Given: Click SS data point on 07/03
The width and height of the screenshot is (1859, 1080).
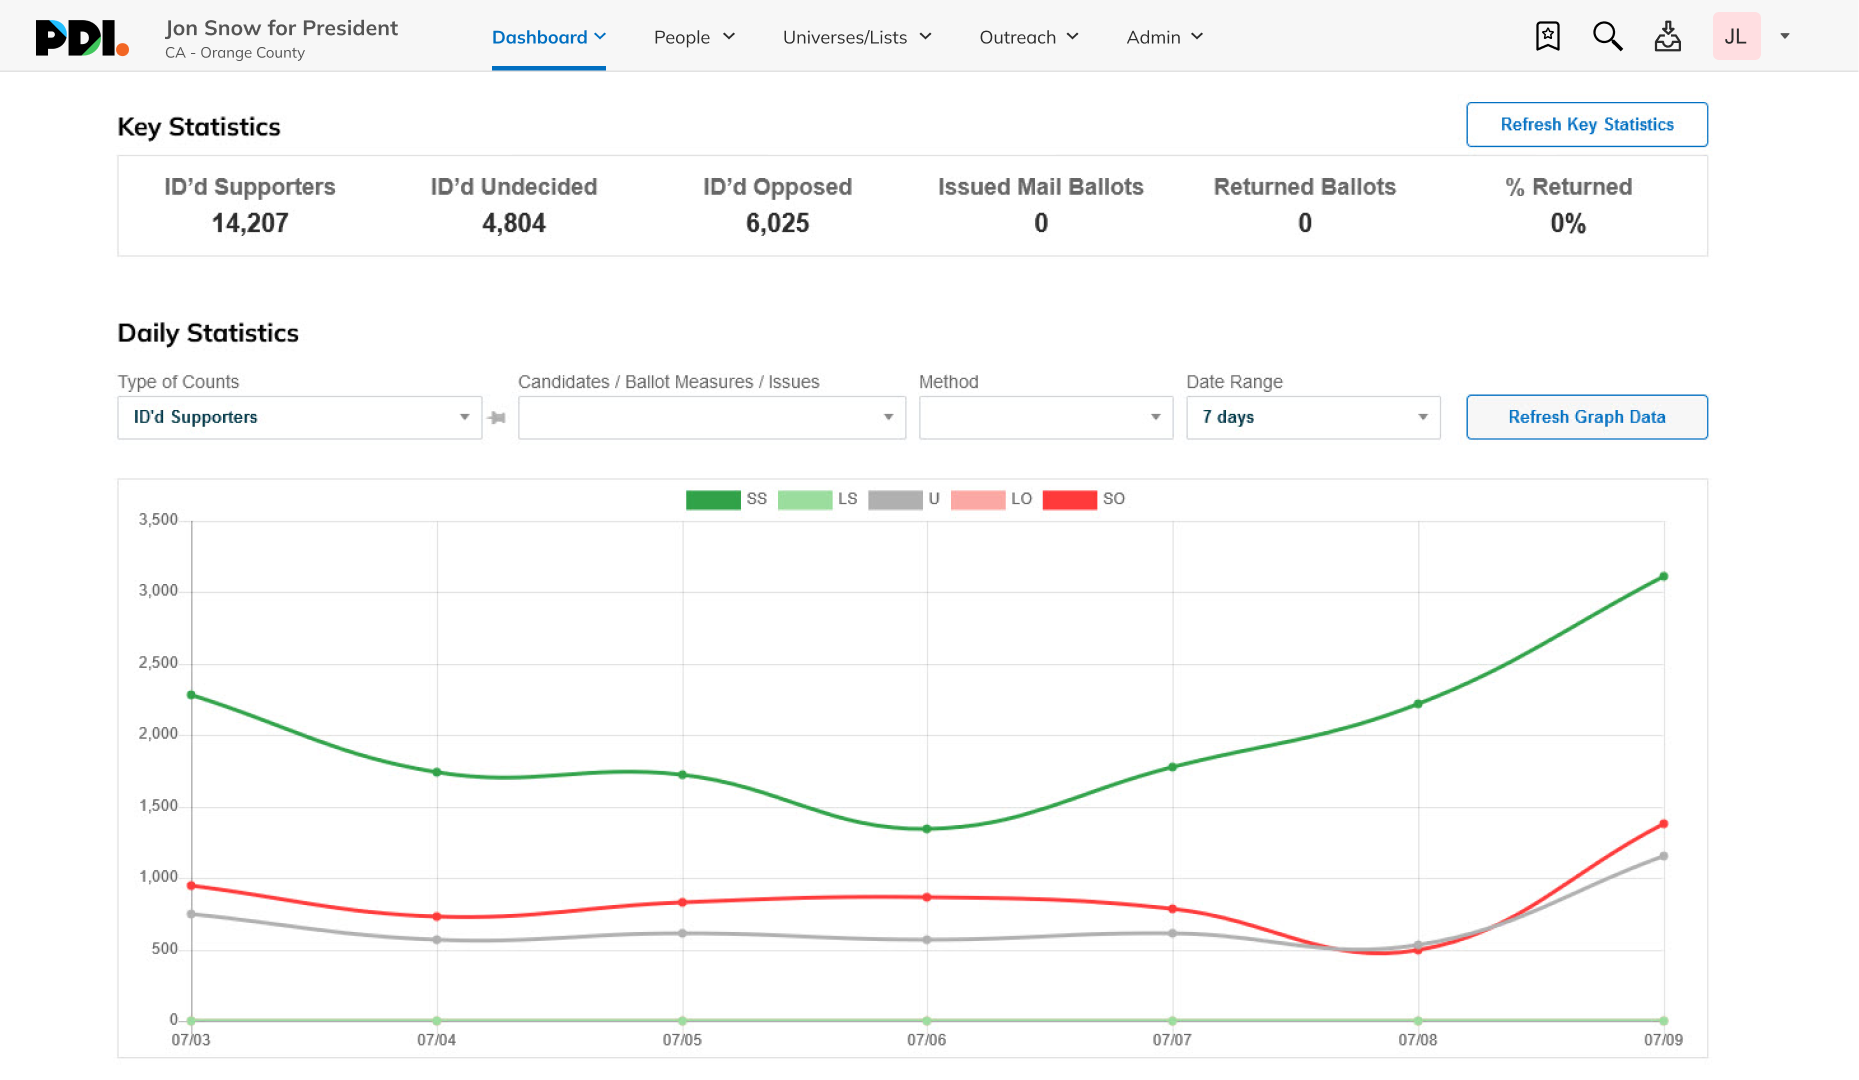Looking at the screenshot, I should tap(191, 695).
